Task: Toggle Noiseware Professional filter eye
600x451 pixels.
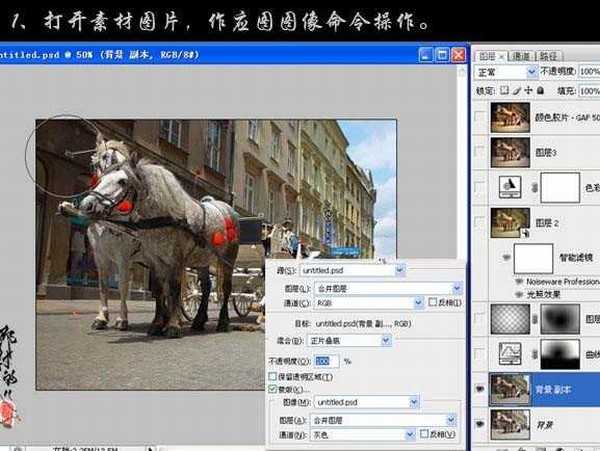Action: pyautogui.click(x=519, y=282)
